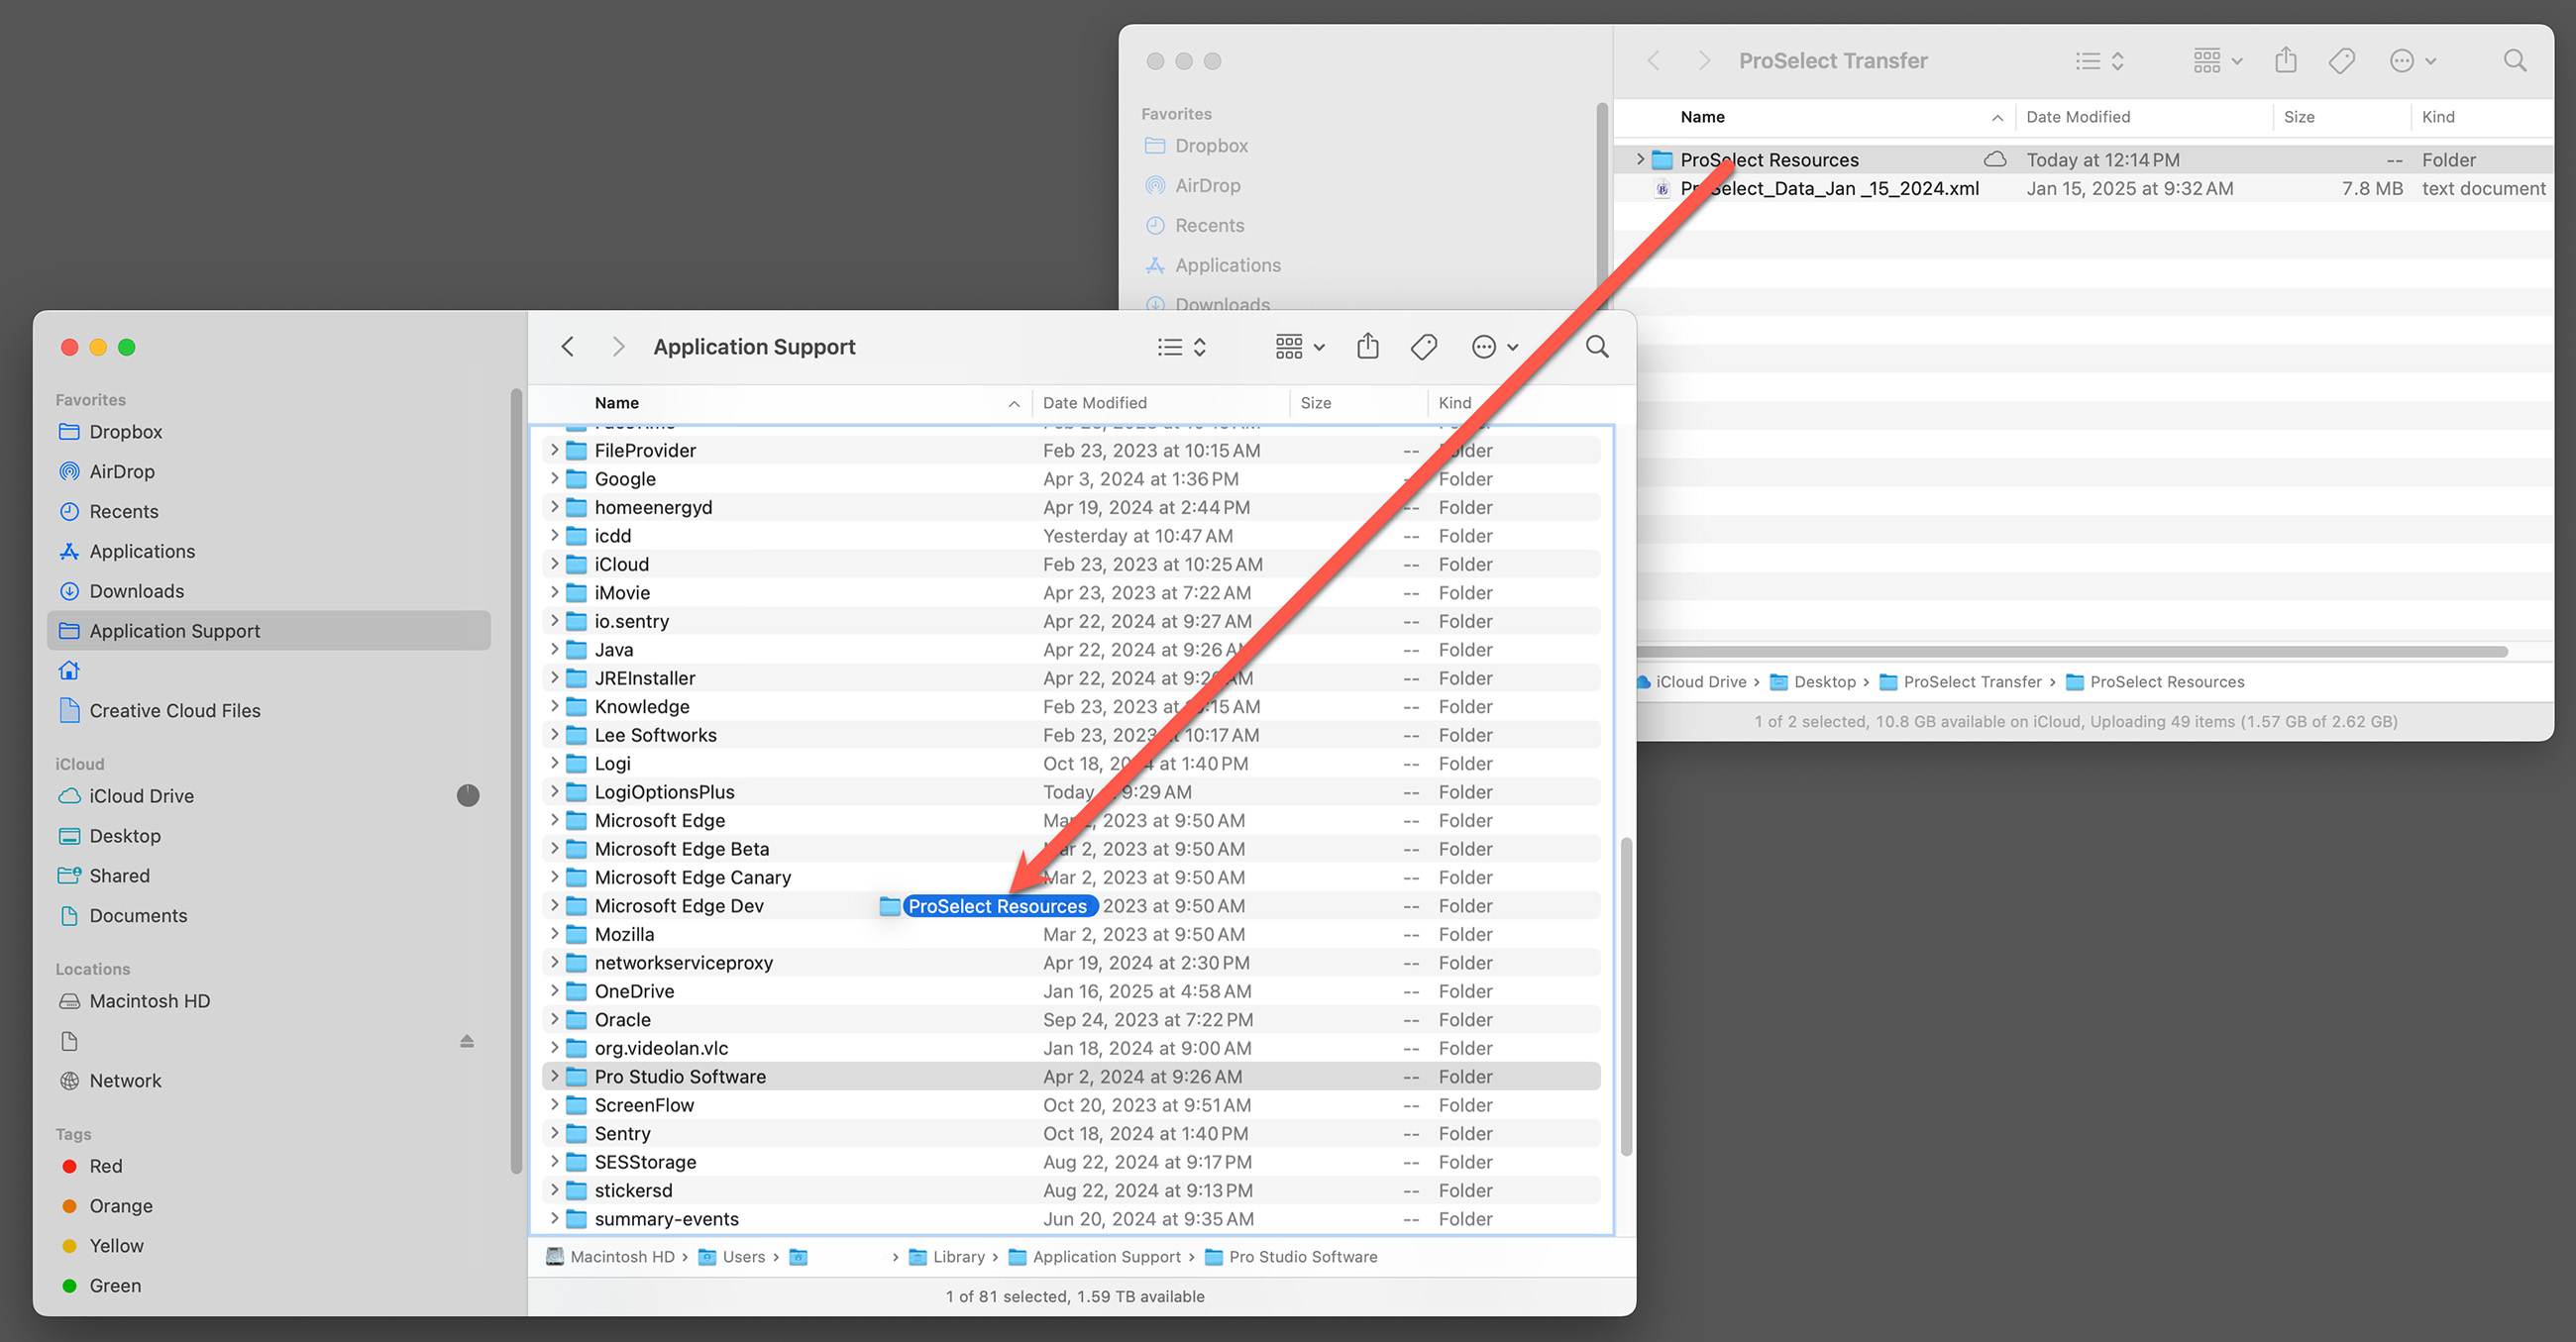Expand the ProSelect Resources folder in back window
2576x1342 pixels.
pyautogui.click(x=1640, y=159)
